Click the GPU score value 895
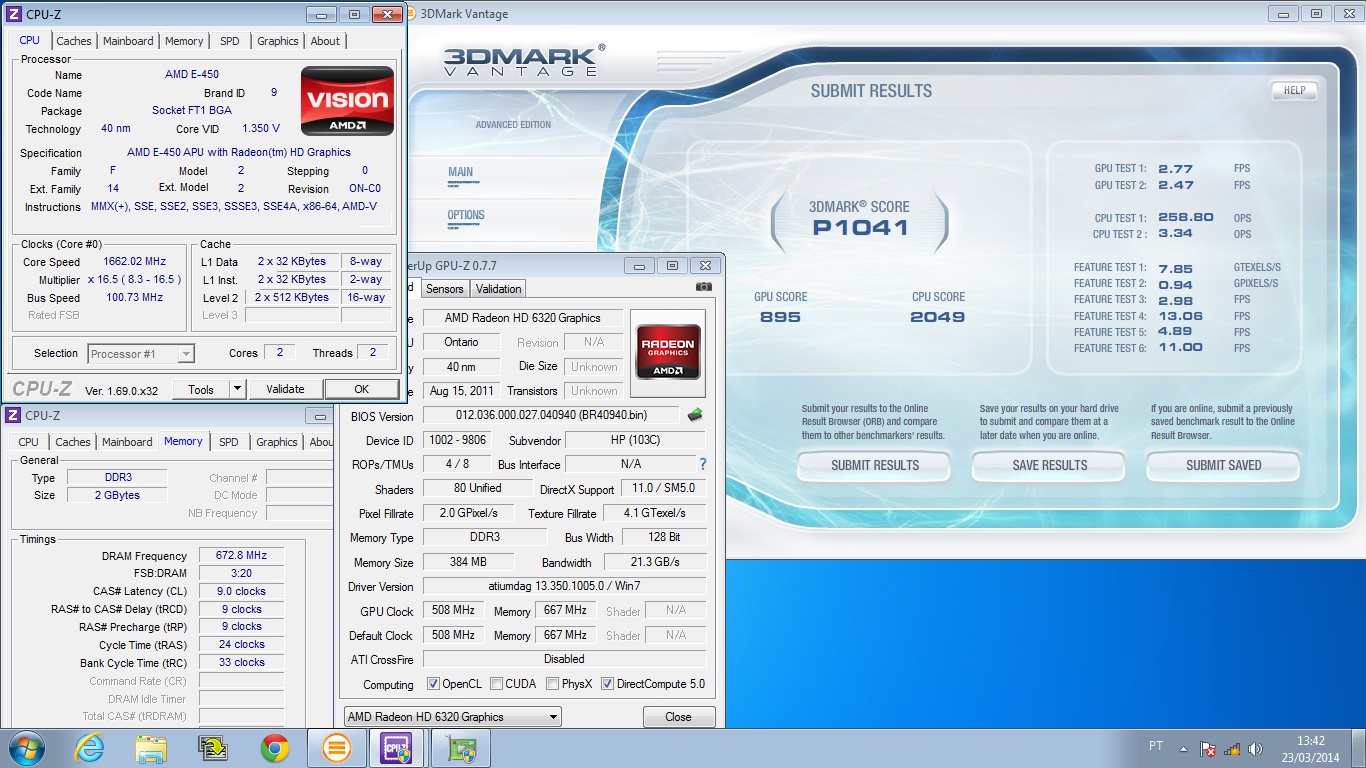Image resolution: width=1366 pixels, height=768 pixels. [780, 317]
